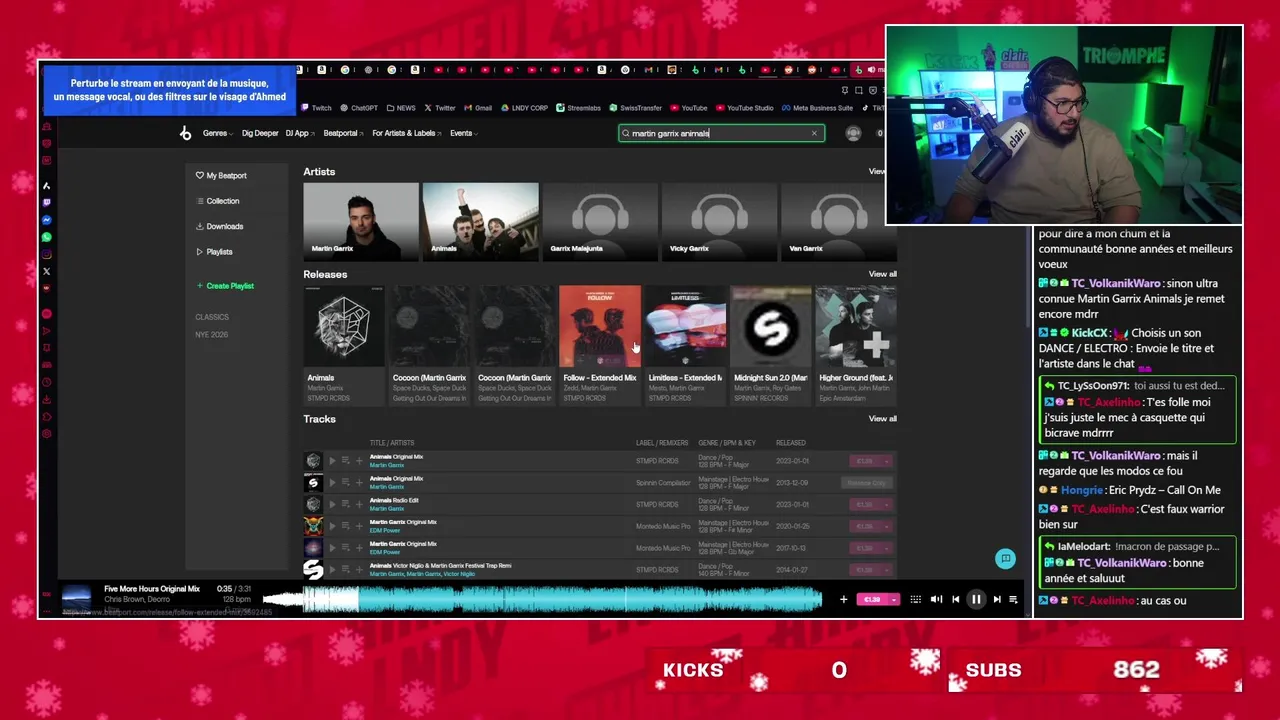
Task: Open the NYE 2026 playlist
Action: pyautogui.click(x=212, y=334)
